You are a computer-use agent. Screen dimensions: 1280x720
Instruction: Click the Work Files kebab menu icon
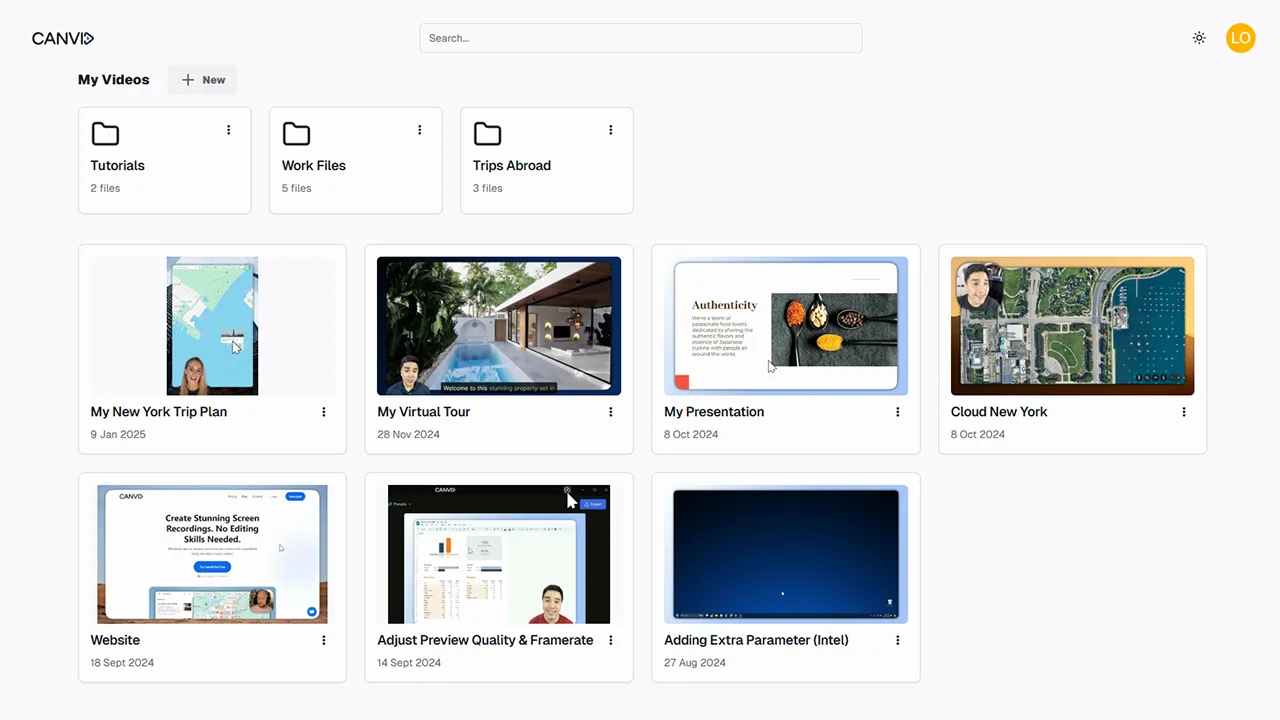[x=419, y=130]
